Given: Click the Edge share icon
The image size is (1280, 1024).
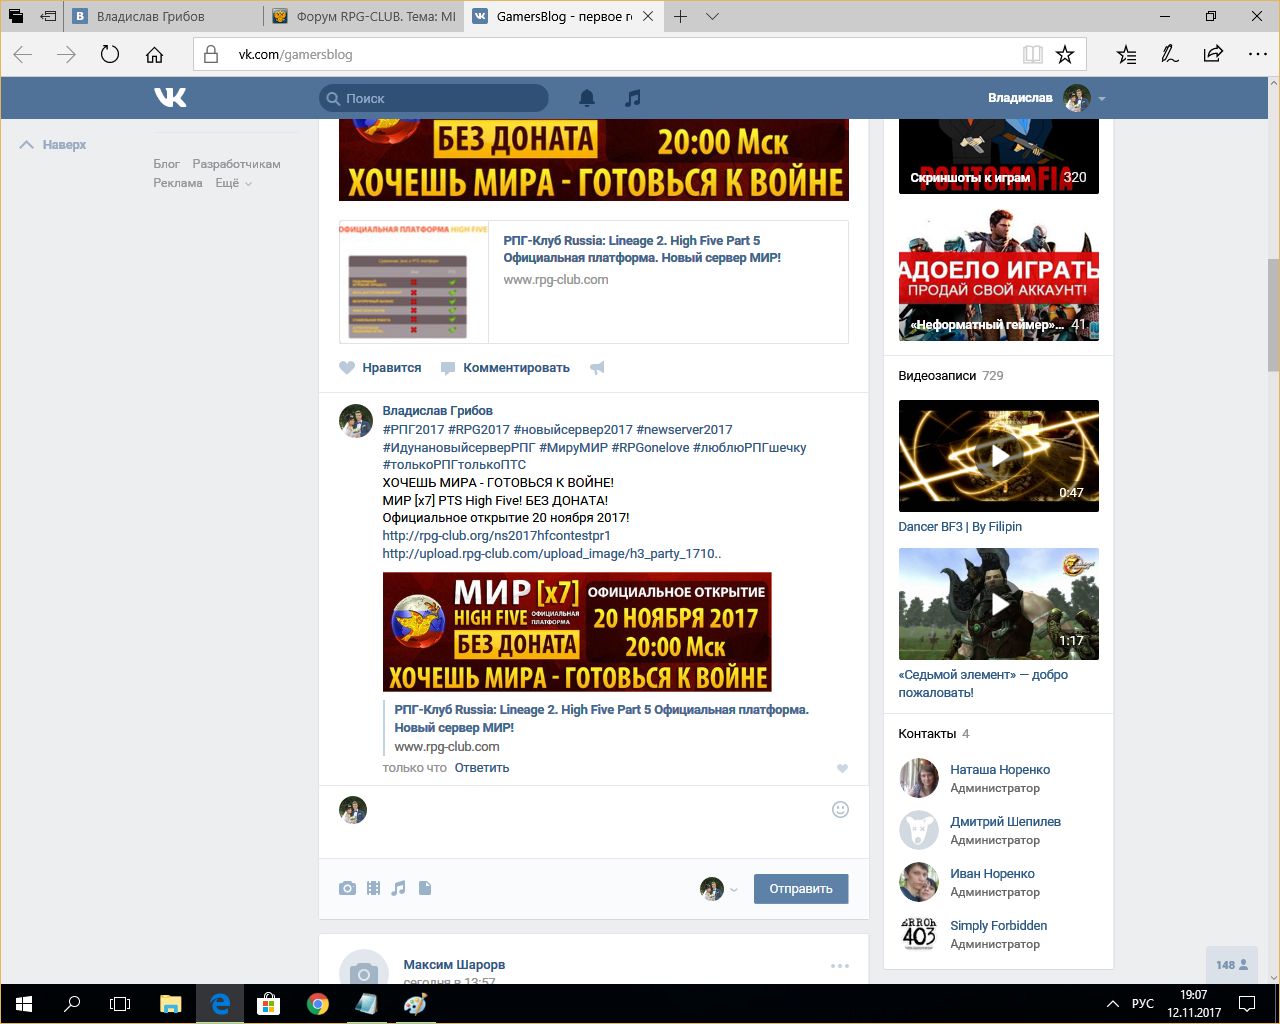Looking at the screenshot, I should click(1213, 55).
